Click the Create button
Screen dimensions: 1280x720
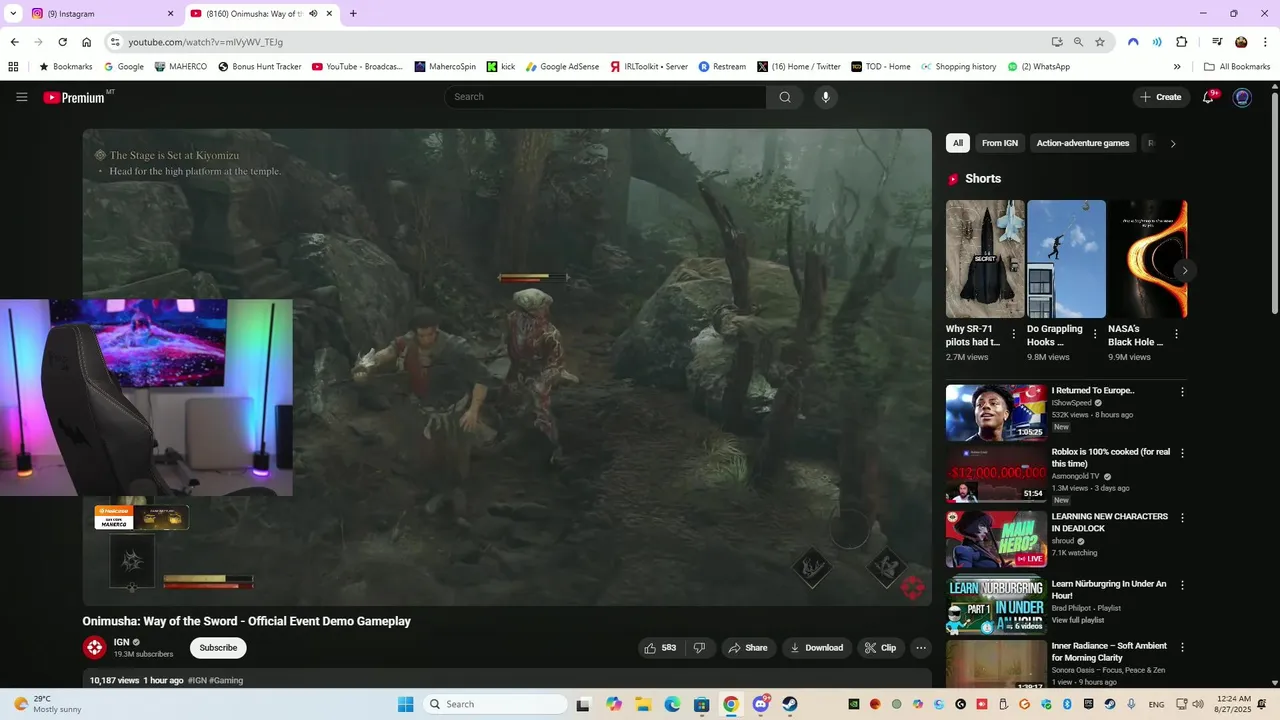tap(1160, 97)
